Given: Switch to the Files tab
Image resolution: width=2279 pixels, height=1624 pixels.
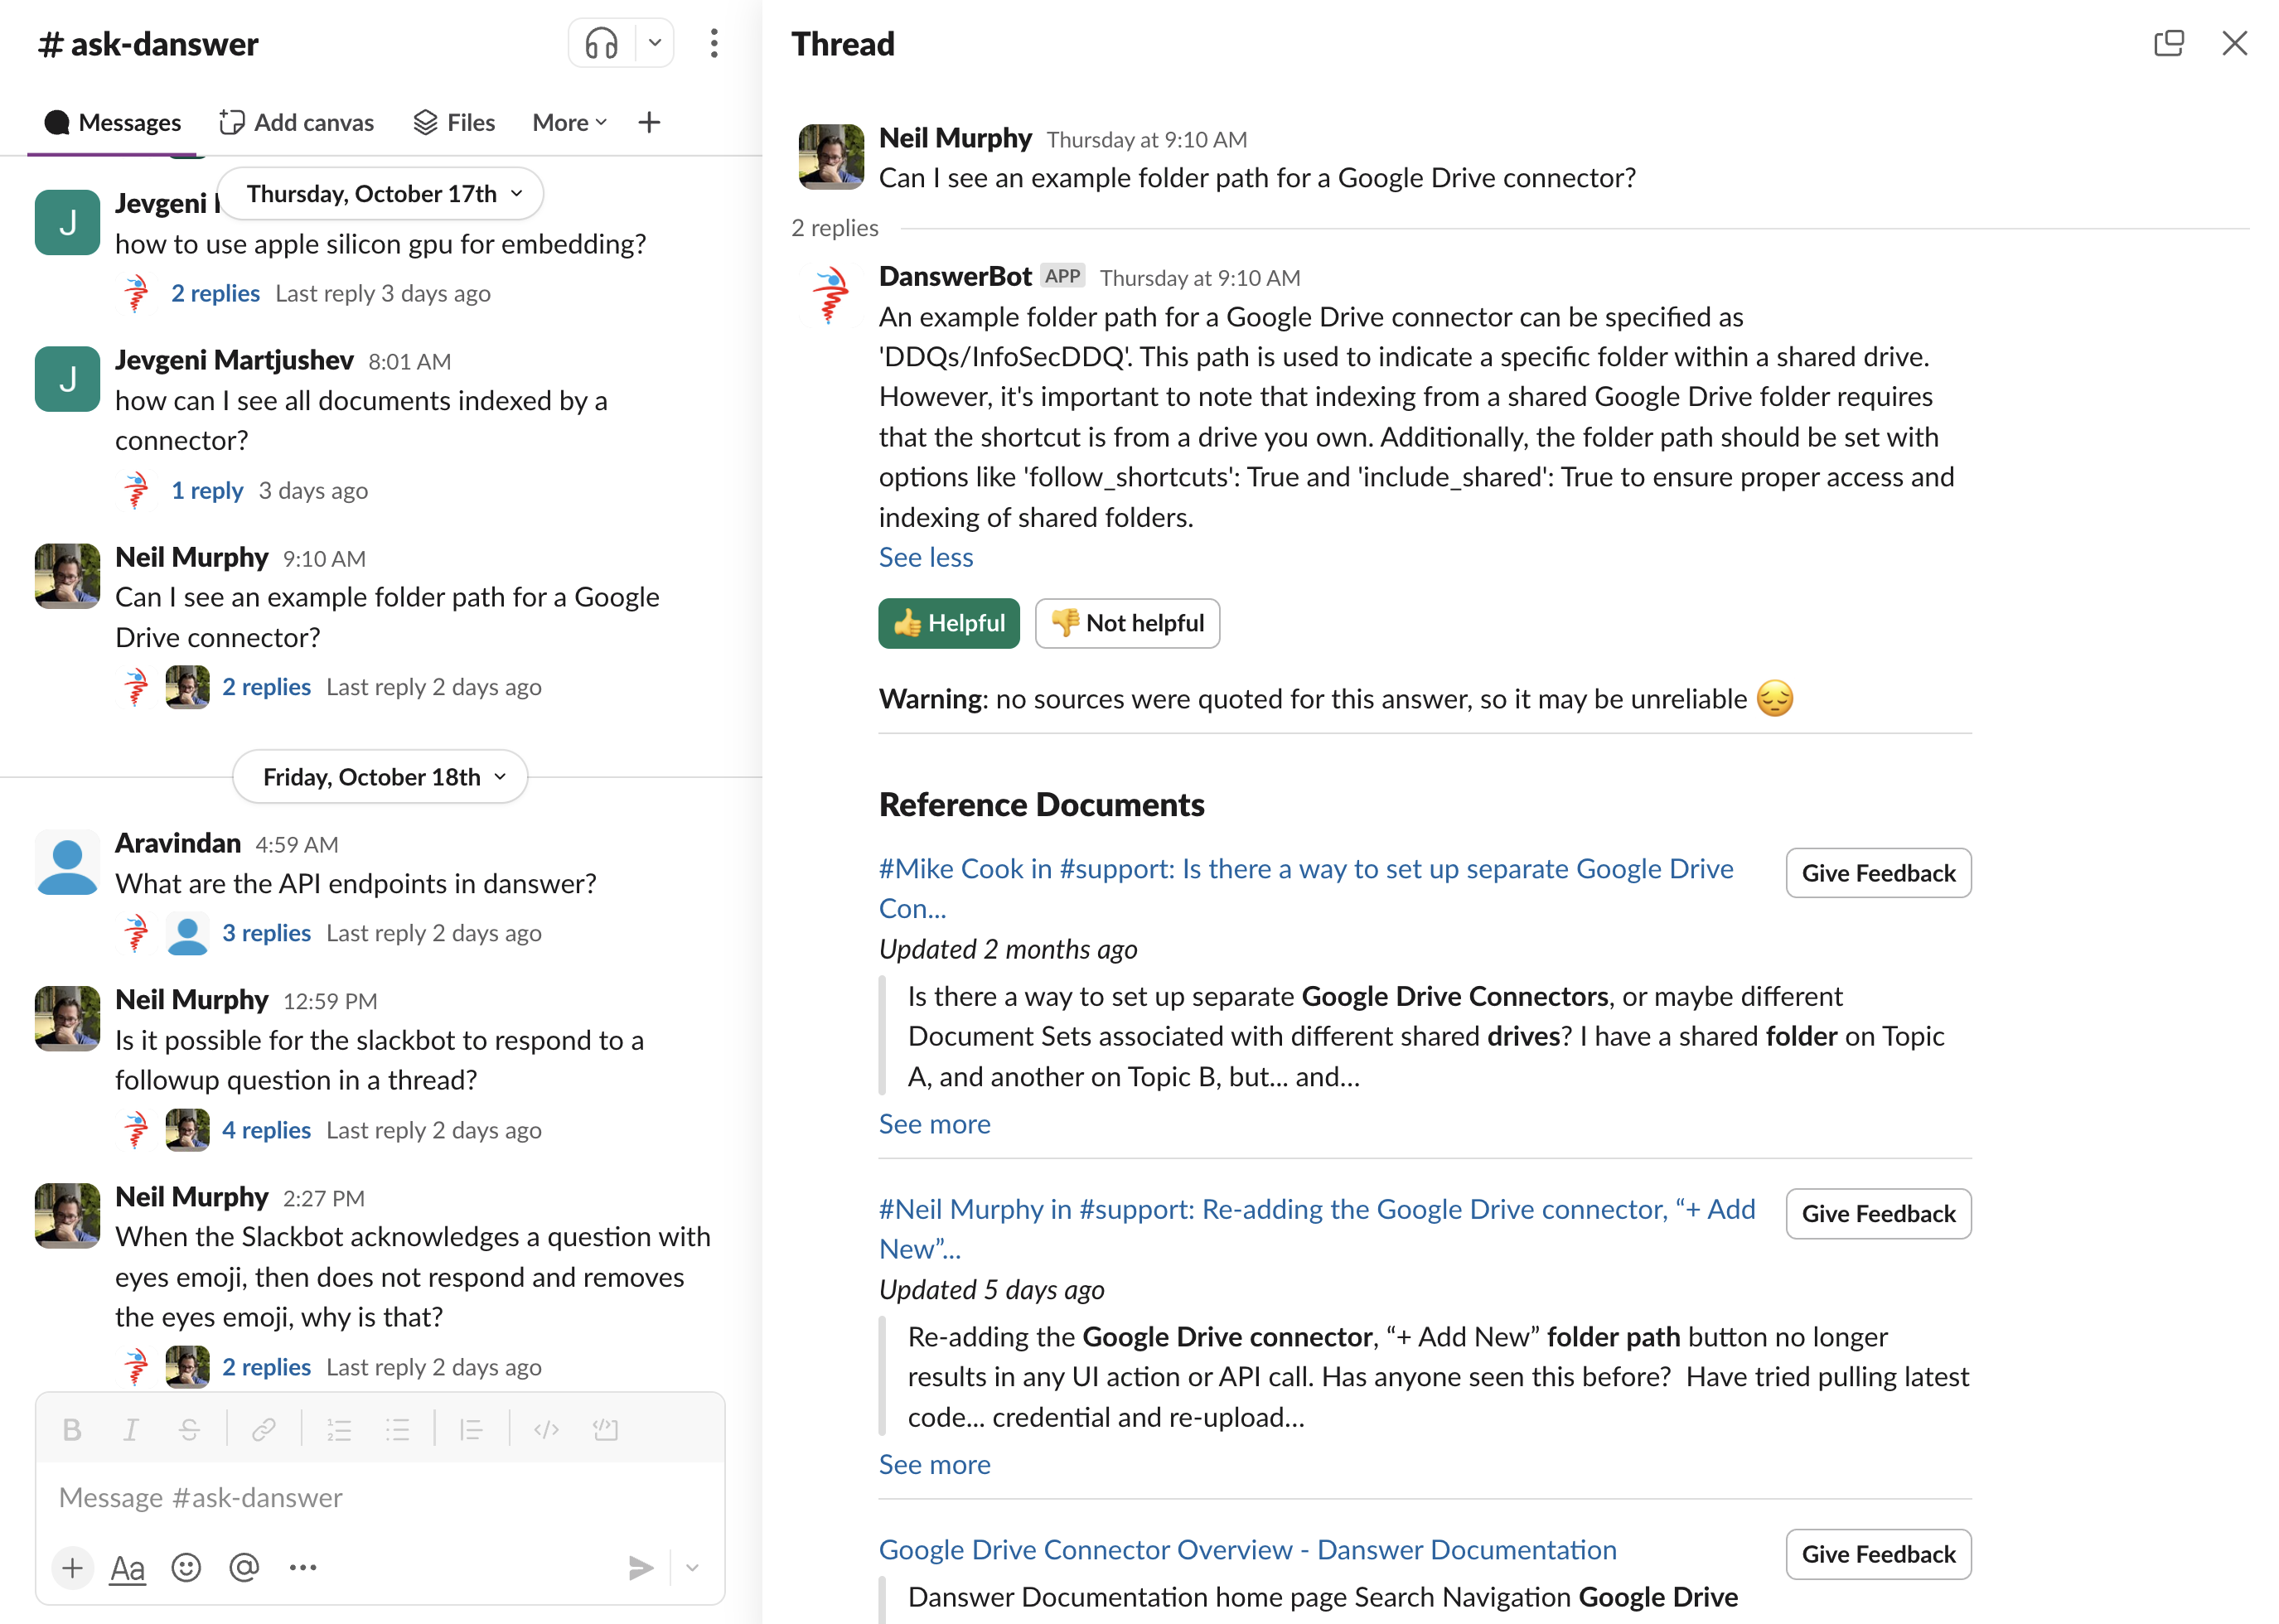Looking at the screenshot, I should 455,122.
